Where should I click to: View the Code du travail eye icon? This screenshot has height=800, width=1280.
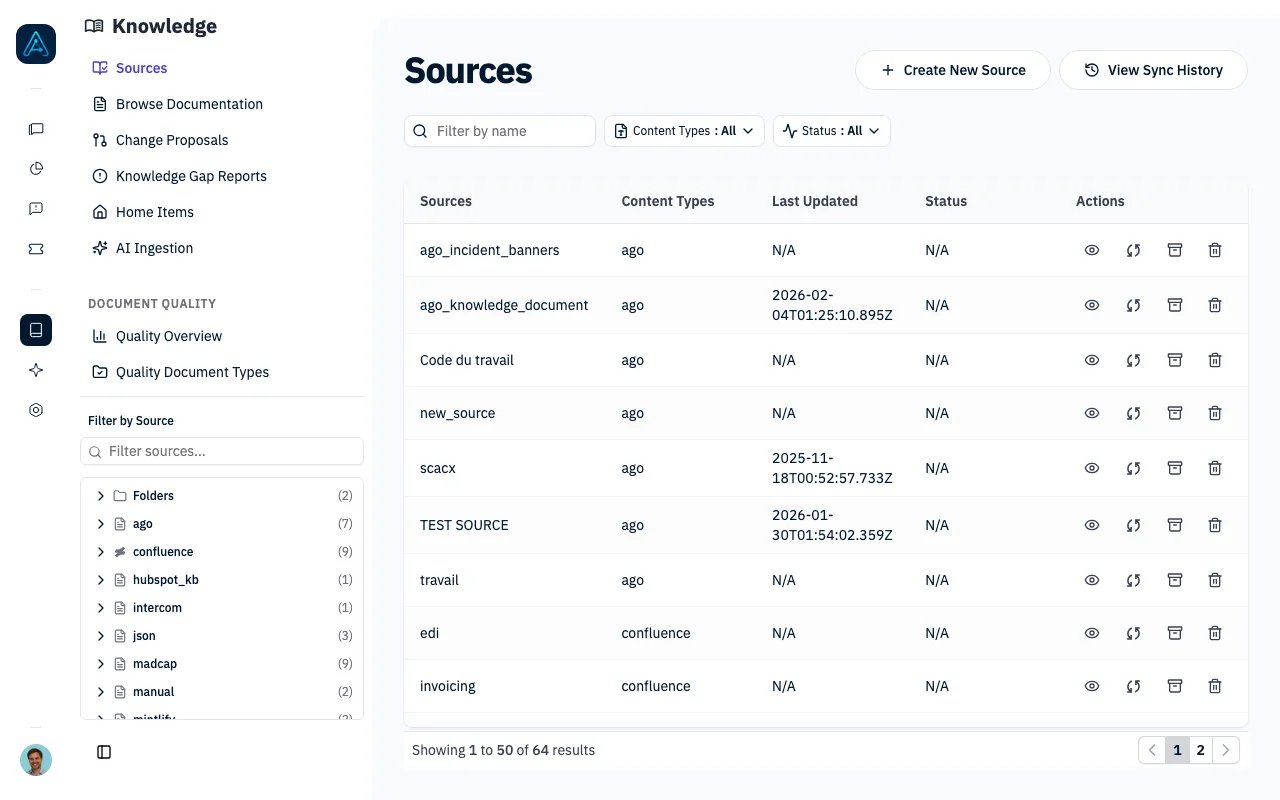click(x=1092, y=360)
